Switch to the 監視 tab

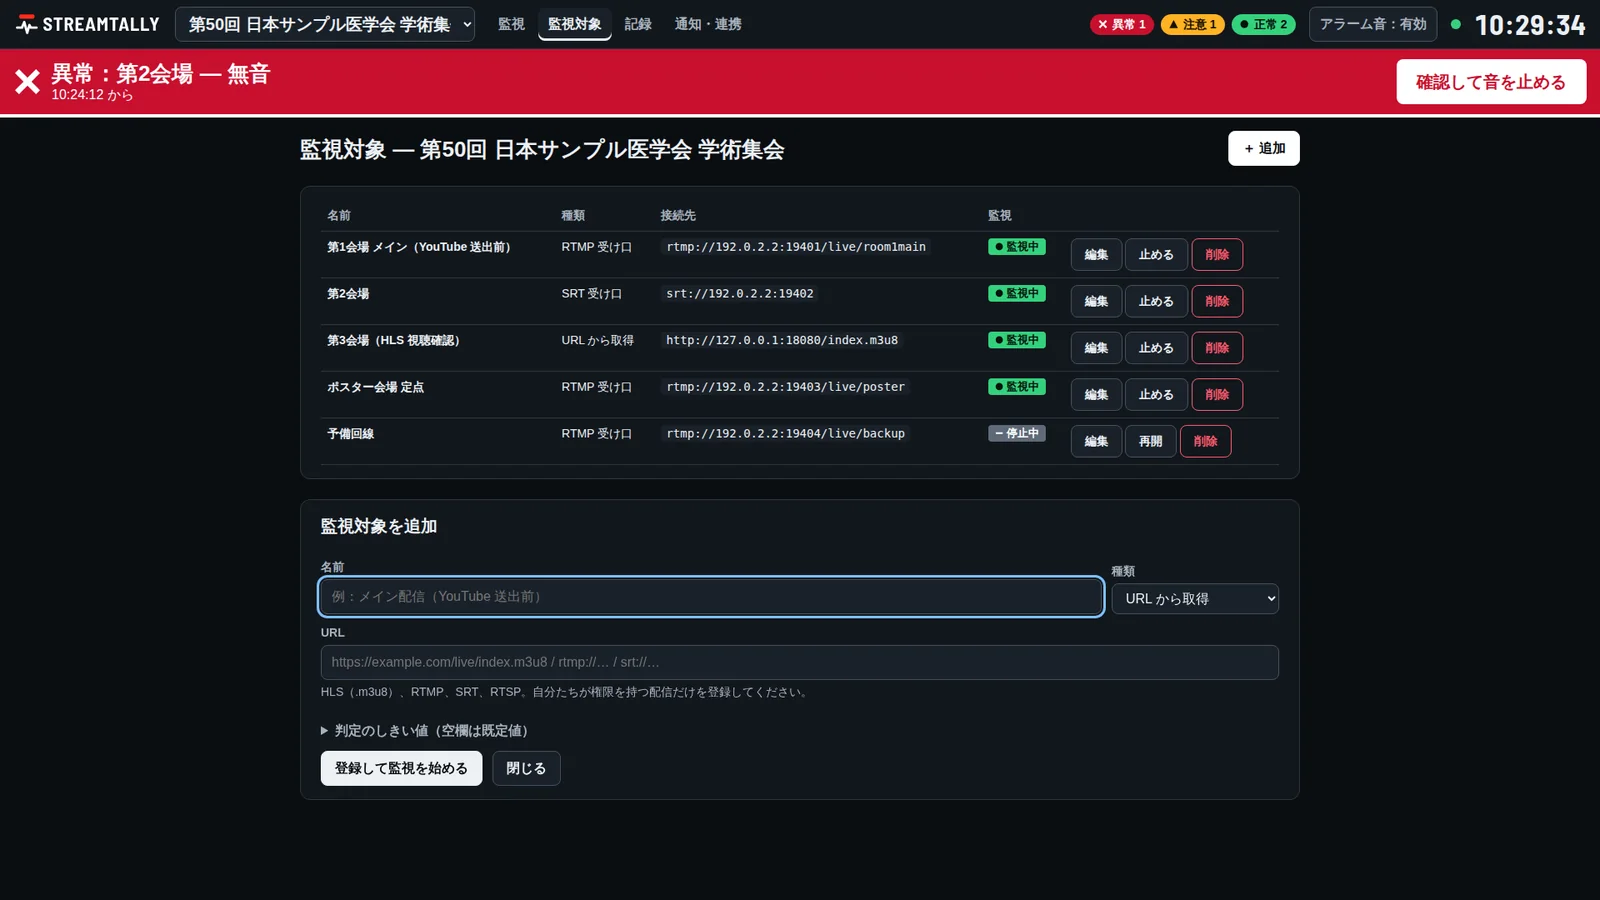point(511,24)
